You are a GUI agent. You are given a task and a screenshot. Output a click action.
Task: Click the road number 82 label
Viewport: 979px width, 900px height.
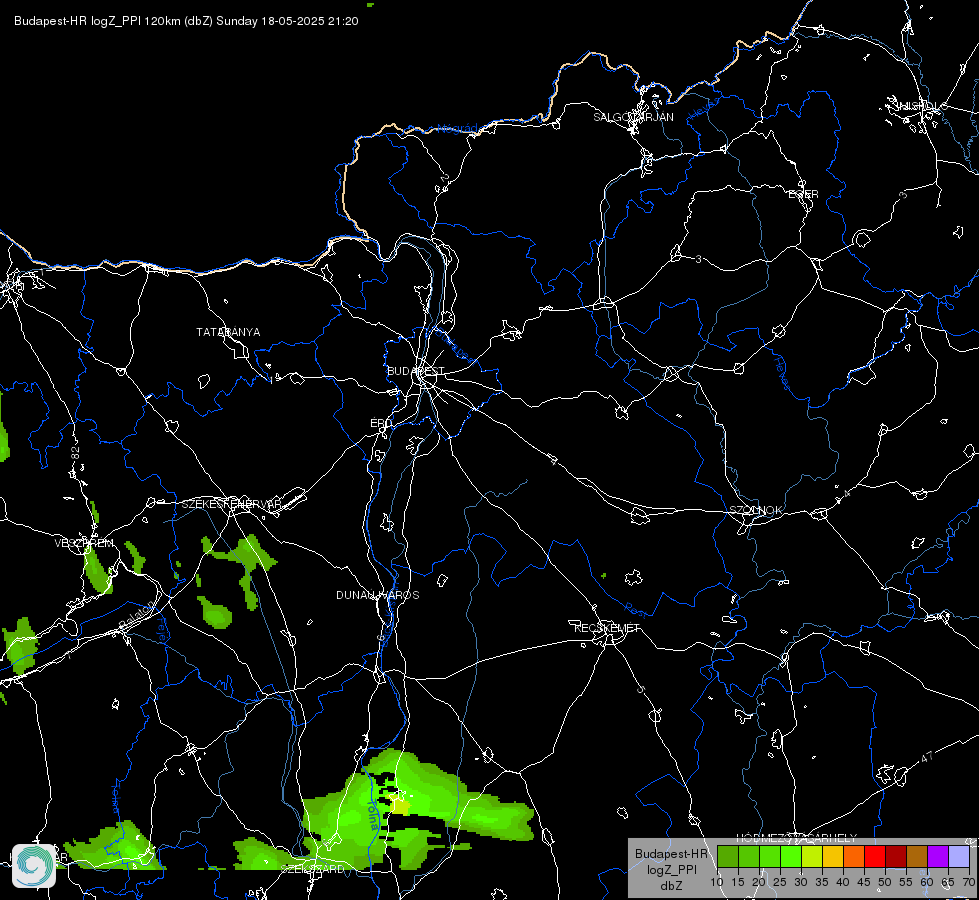(76, 454)
